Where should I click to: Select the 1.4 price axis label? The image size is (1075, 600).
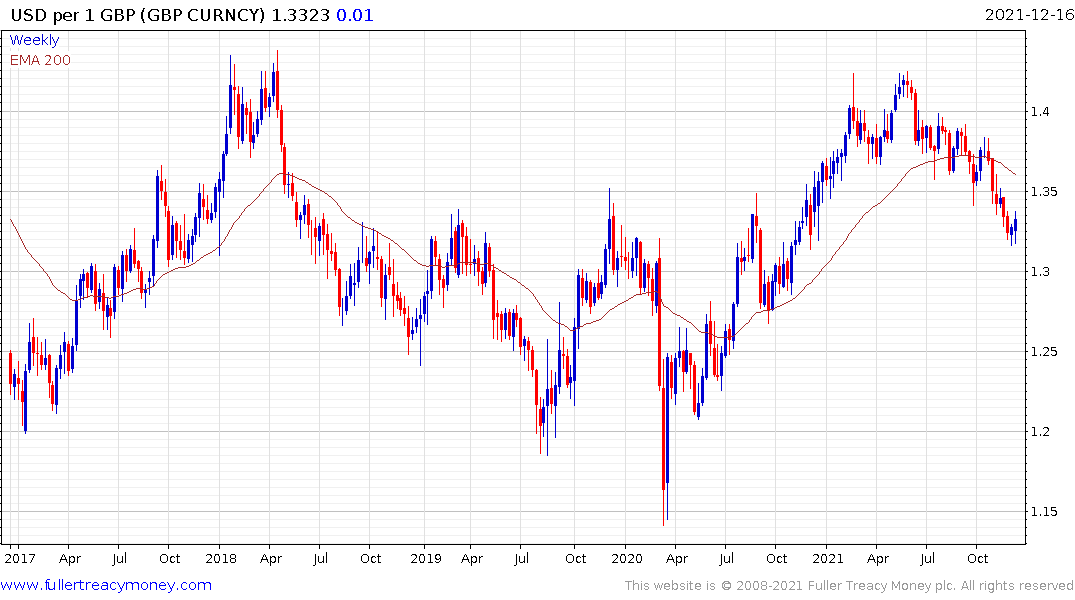click(x=1040, y=111)
